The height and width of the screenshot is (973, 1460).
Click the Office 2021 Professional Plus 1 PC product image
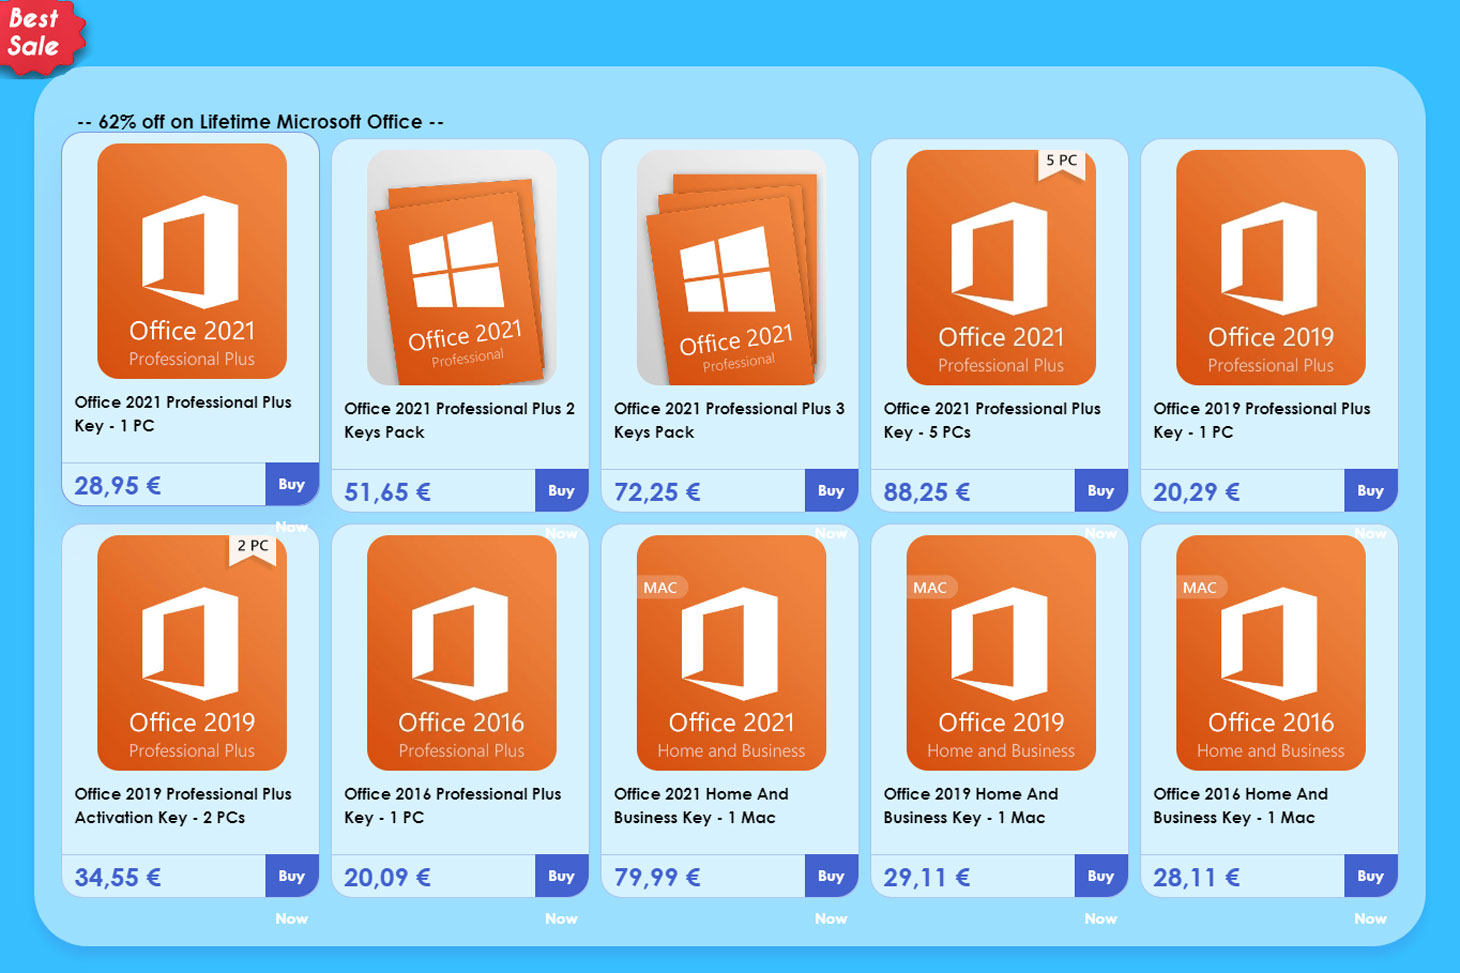pyautogui.click(x=192, y=261)
